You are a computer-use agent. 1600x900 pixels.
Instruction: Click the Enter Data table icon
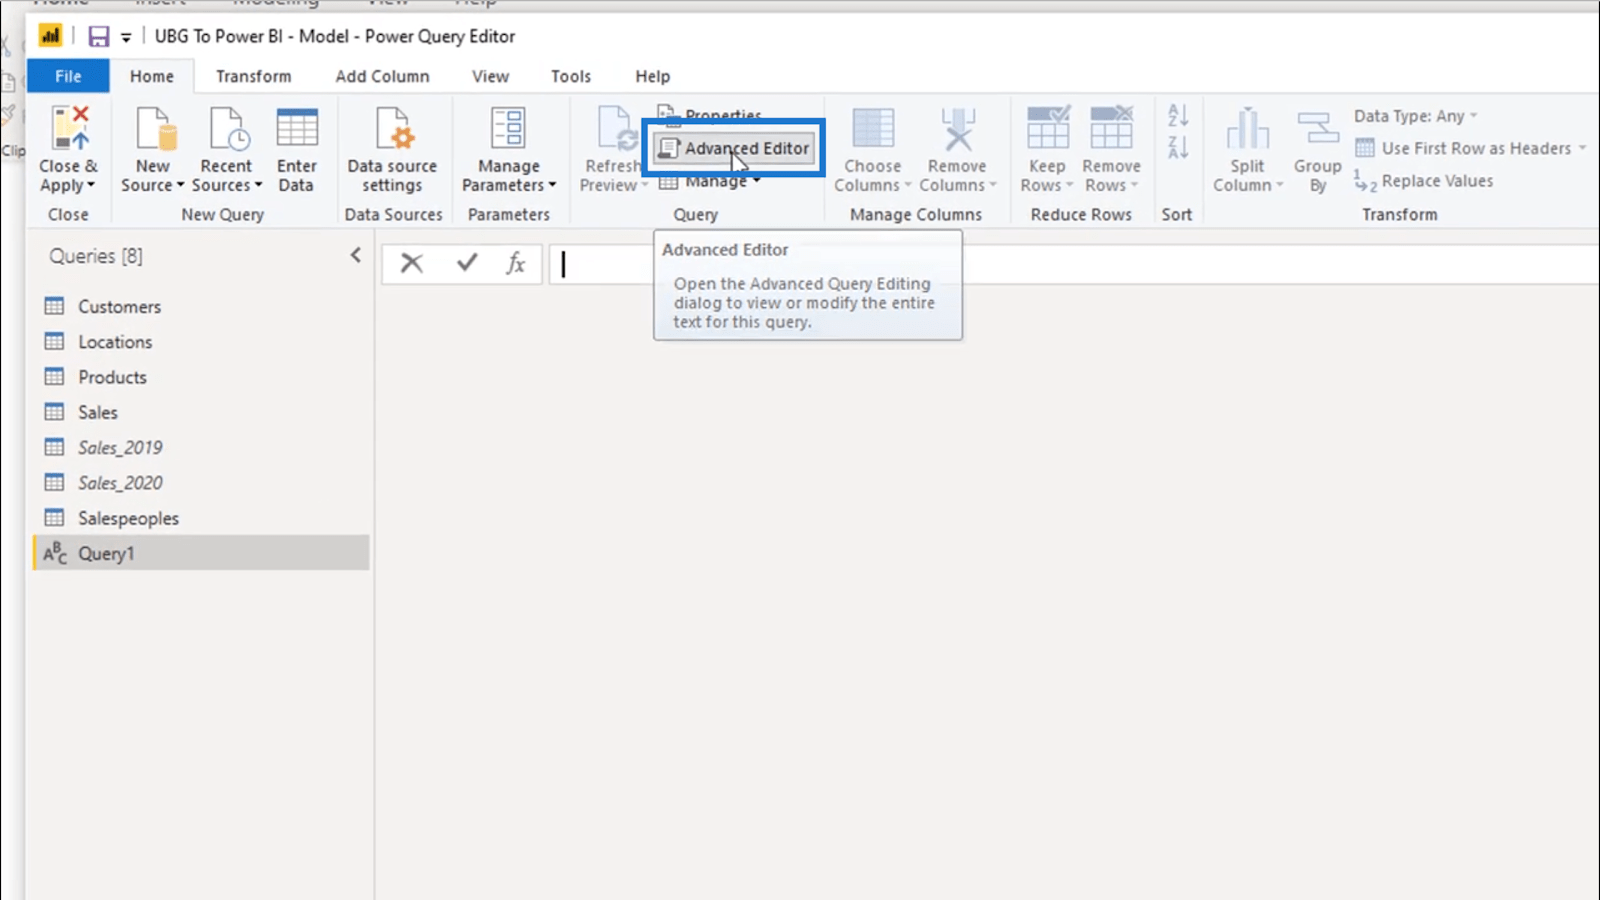pos(297,128)
